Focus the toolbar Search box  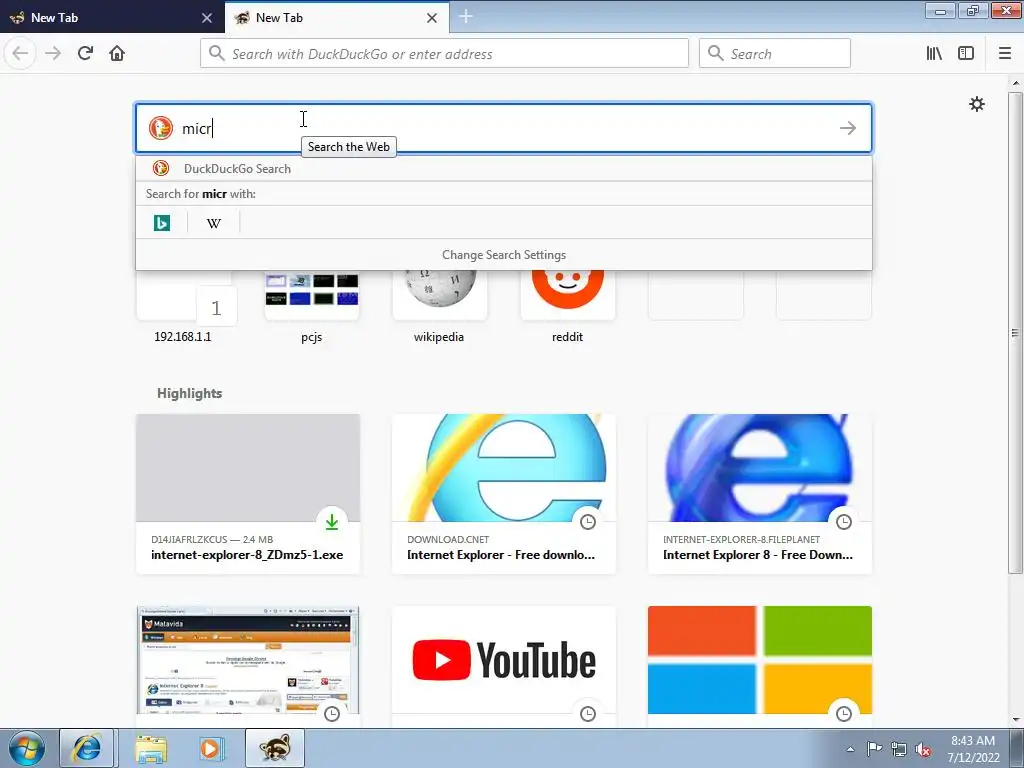pos(775,54)
